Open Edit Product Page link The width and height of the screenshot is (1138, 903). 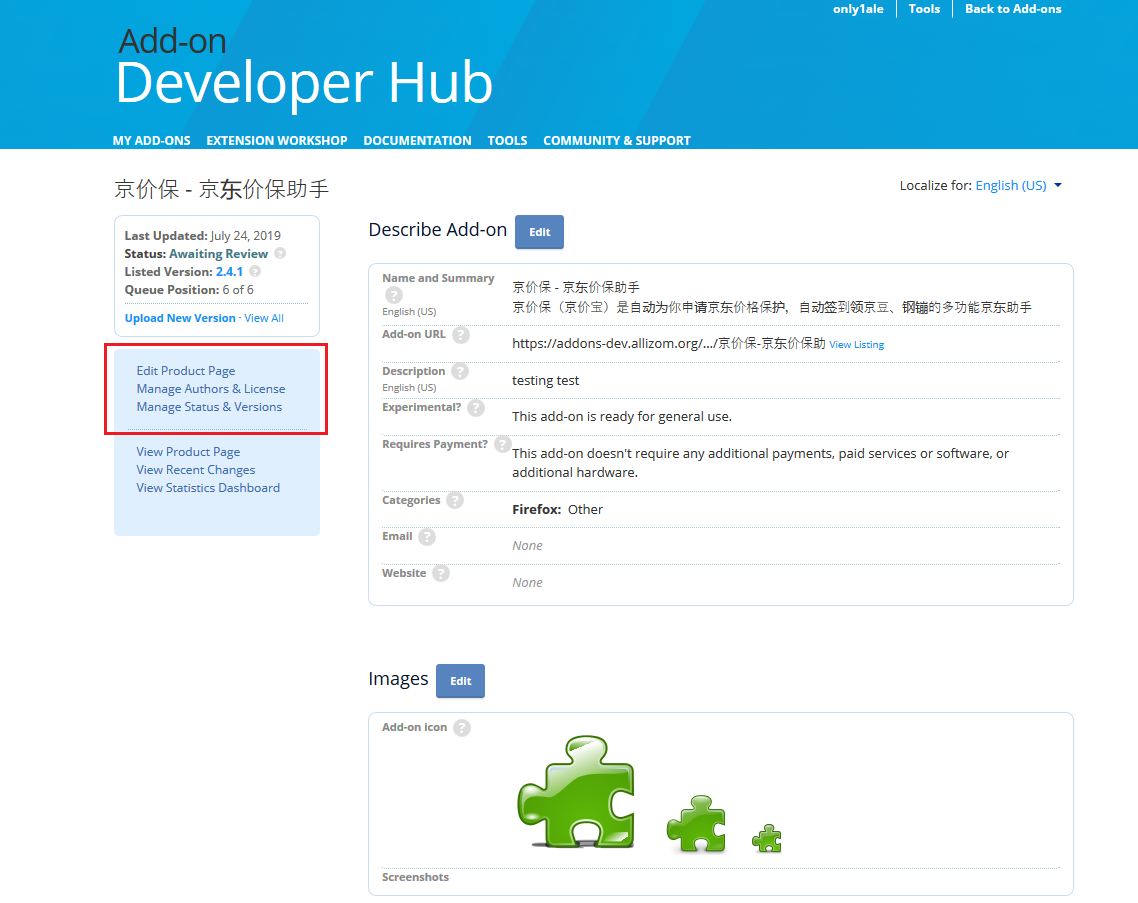point(186,371)
